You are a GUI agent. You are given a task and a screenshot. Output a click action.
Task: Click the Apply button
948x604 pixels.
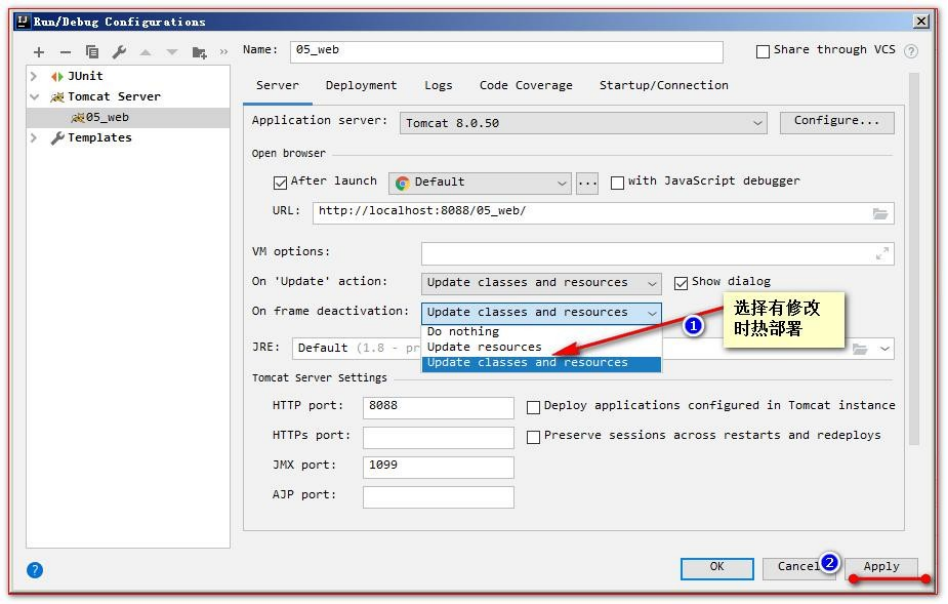coord(881,568)
